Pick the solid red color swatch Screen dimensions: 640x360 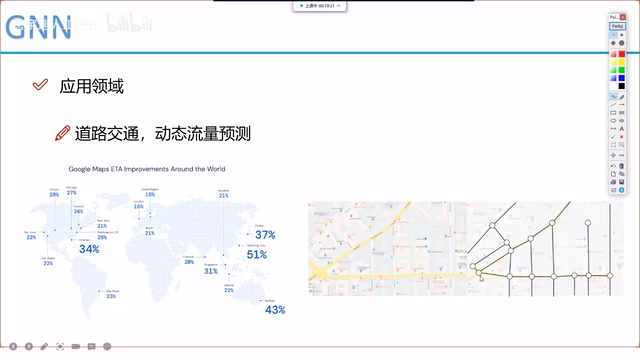tap(622, 54)
